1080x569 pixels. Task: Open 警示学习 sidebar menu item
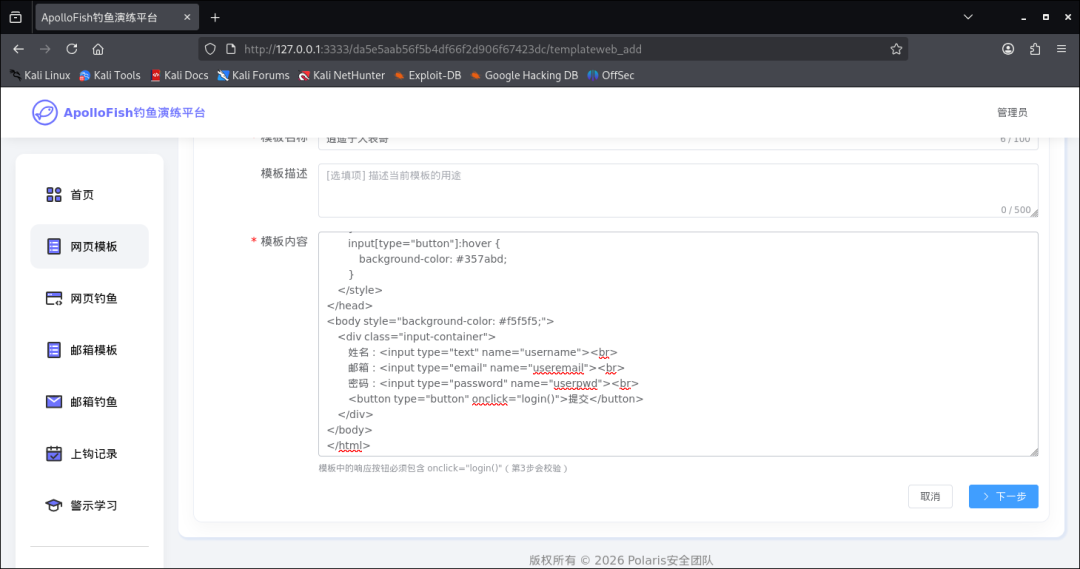pos(90,506)
